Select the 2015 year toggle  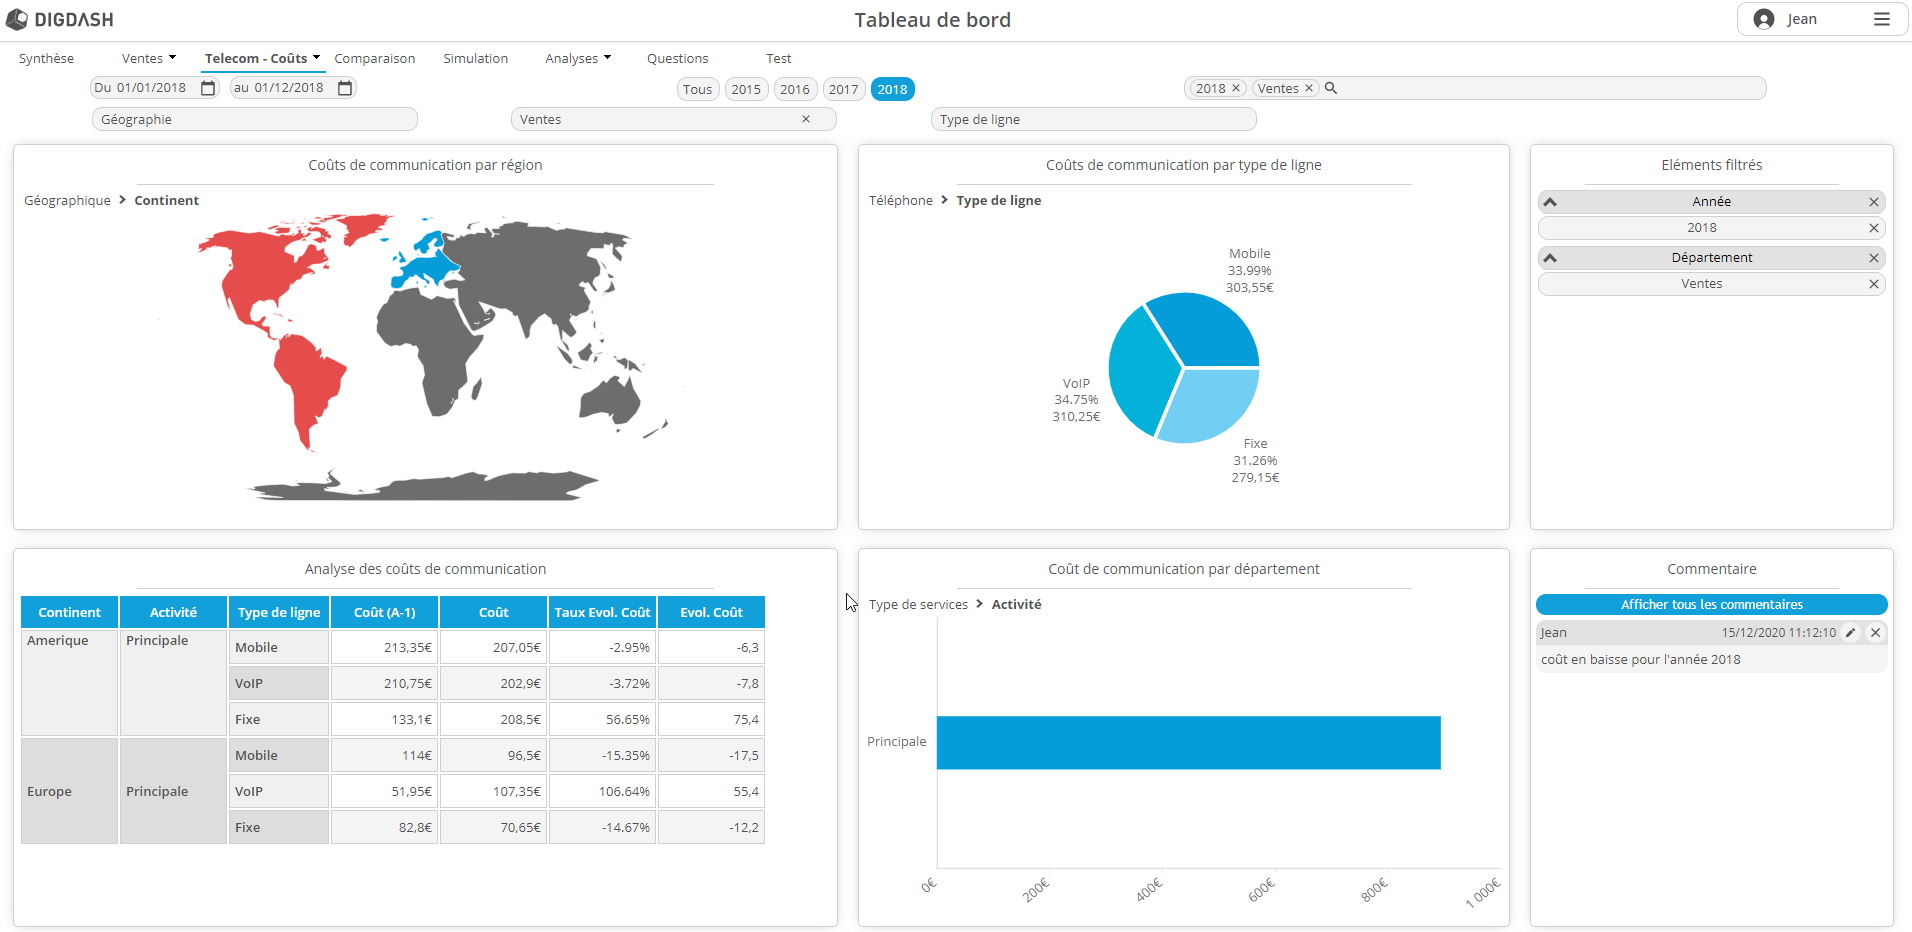[746, 89]
